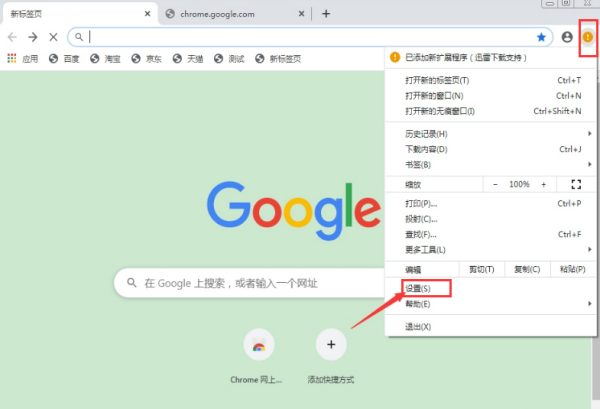This screenshot has height=409, width=600.
Task: Increase zoom with the plus button
Action: (x=543, y=184)
